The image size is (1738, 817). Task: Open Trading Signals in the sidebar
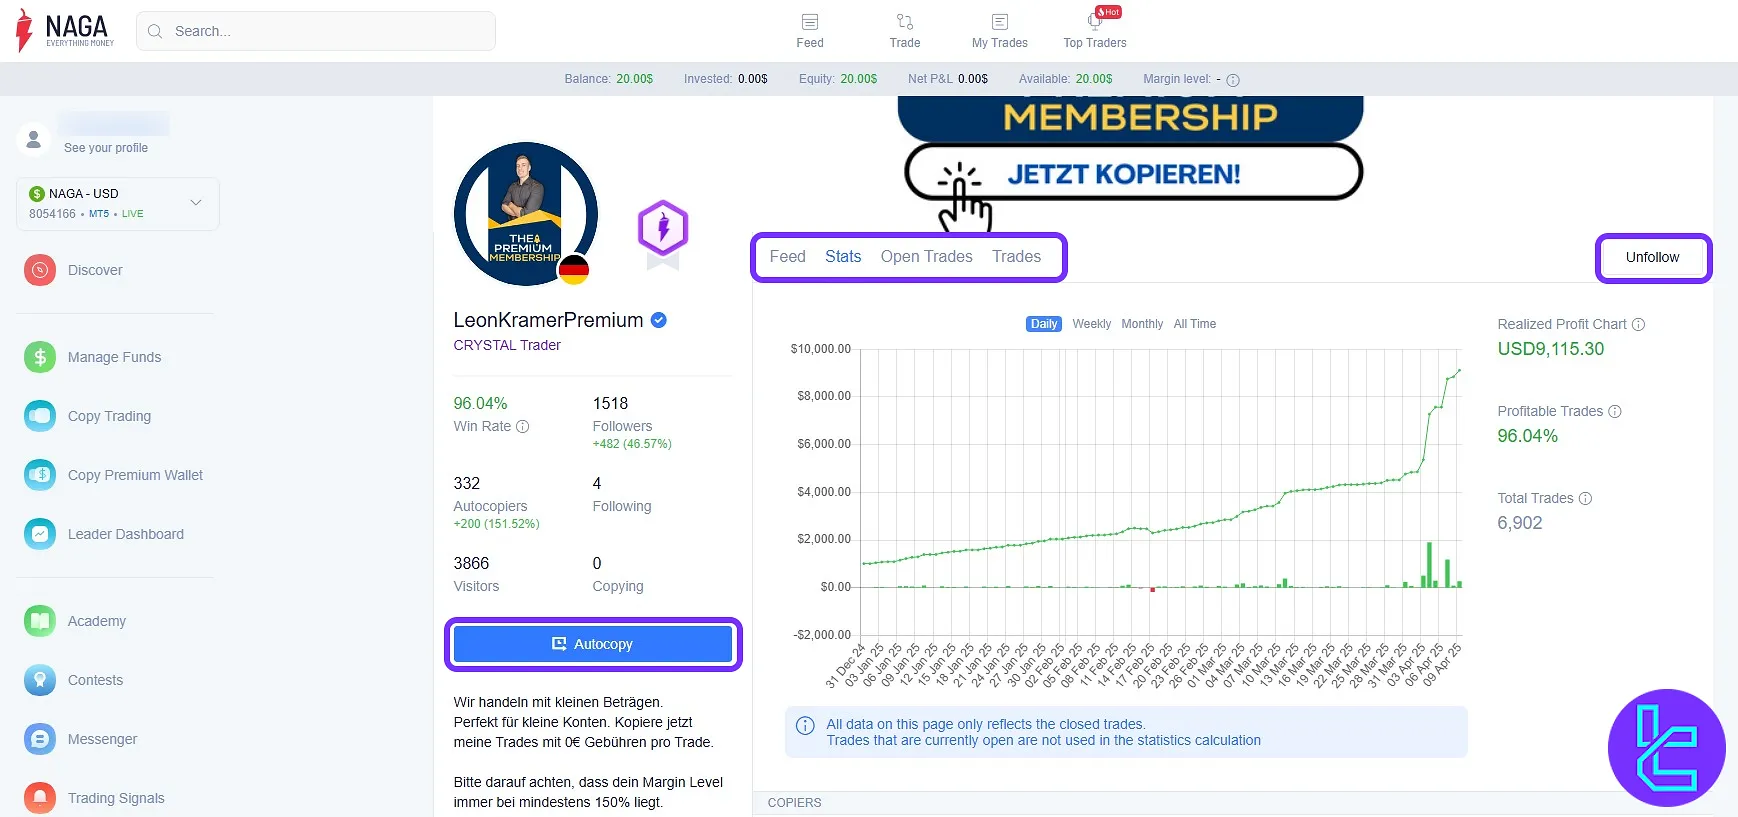(116, 798)
